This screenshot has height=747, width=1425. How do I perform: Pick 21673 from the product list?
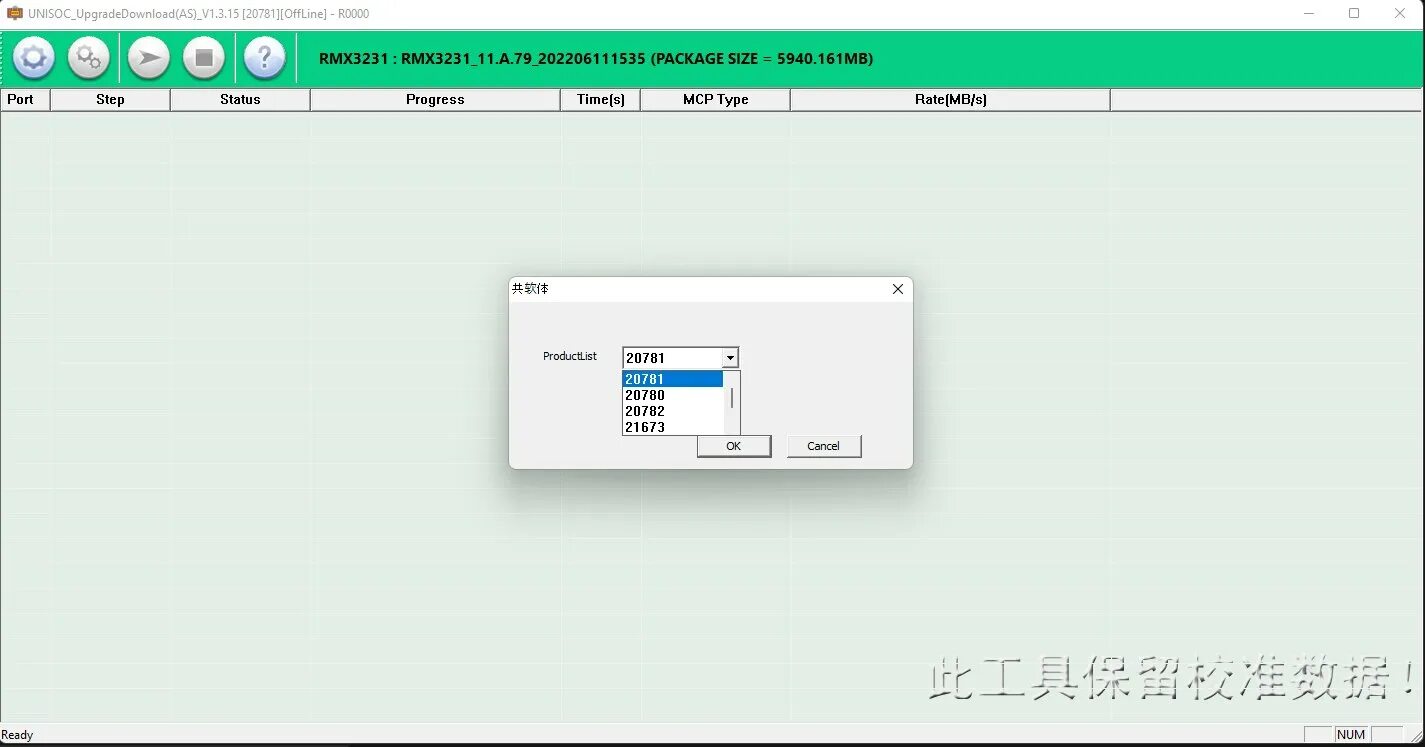click(673, 427)
